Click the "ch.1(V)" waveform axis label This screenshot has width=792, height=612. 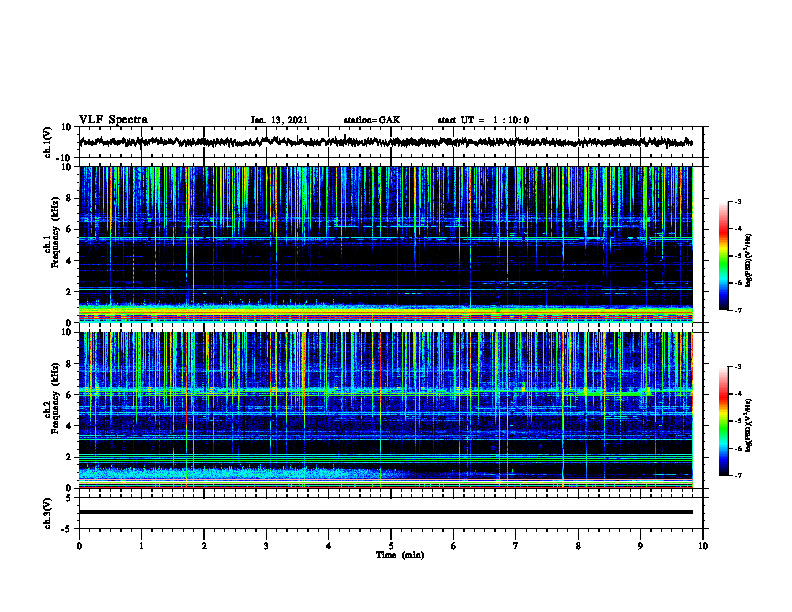tap(48, 142)
